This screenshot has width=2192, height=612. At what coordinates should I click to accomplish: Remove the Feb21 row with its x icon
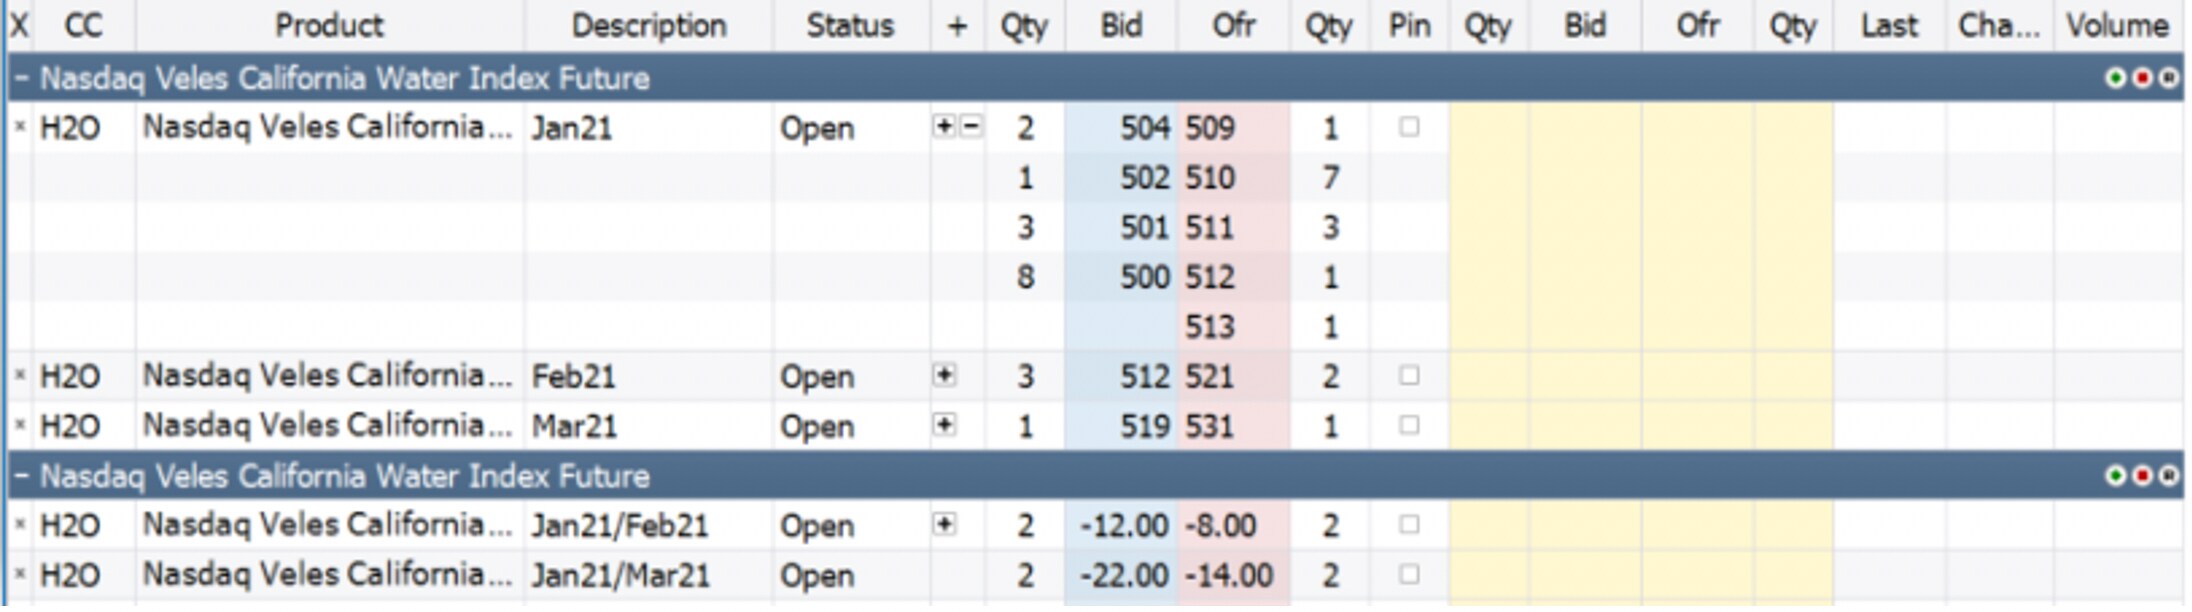19,376
